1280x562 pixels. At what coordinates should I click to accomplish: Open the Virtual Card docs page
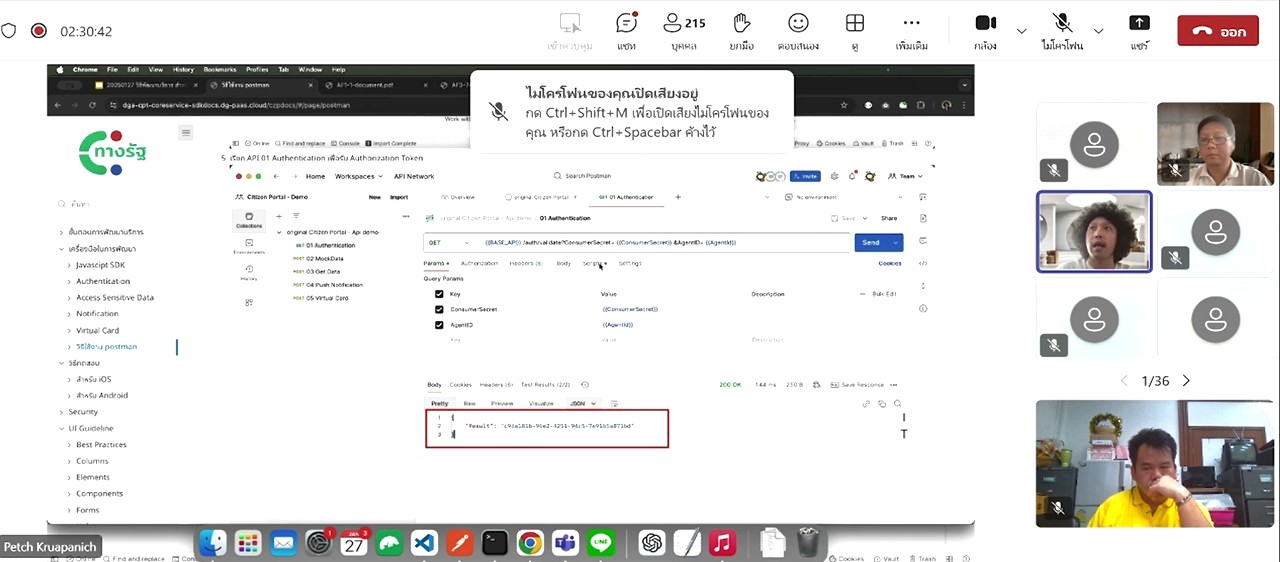tap(97, 330)
